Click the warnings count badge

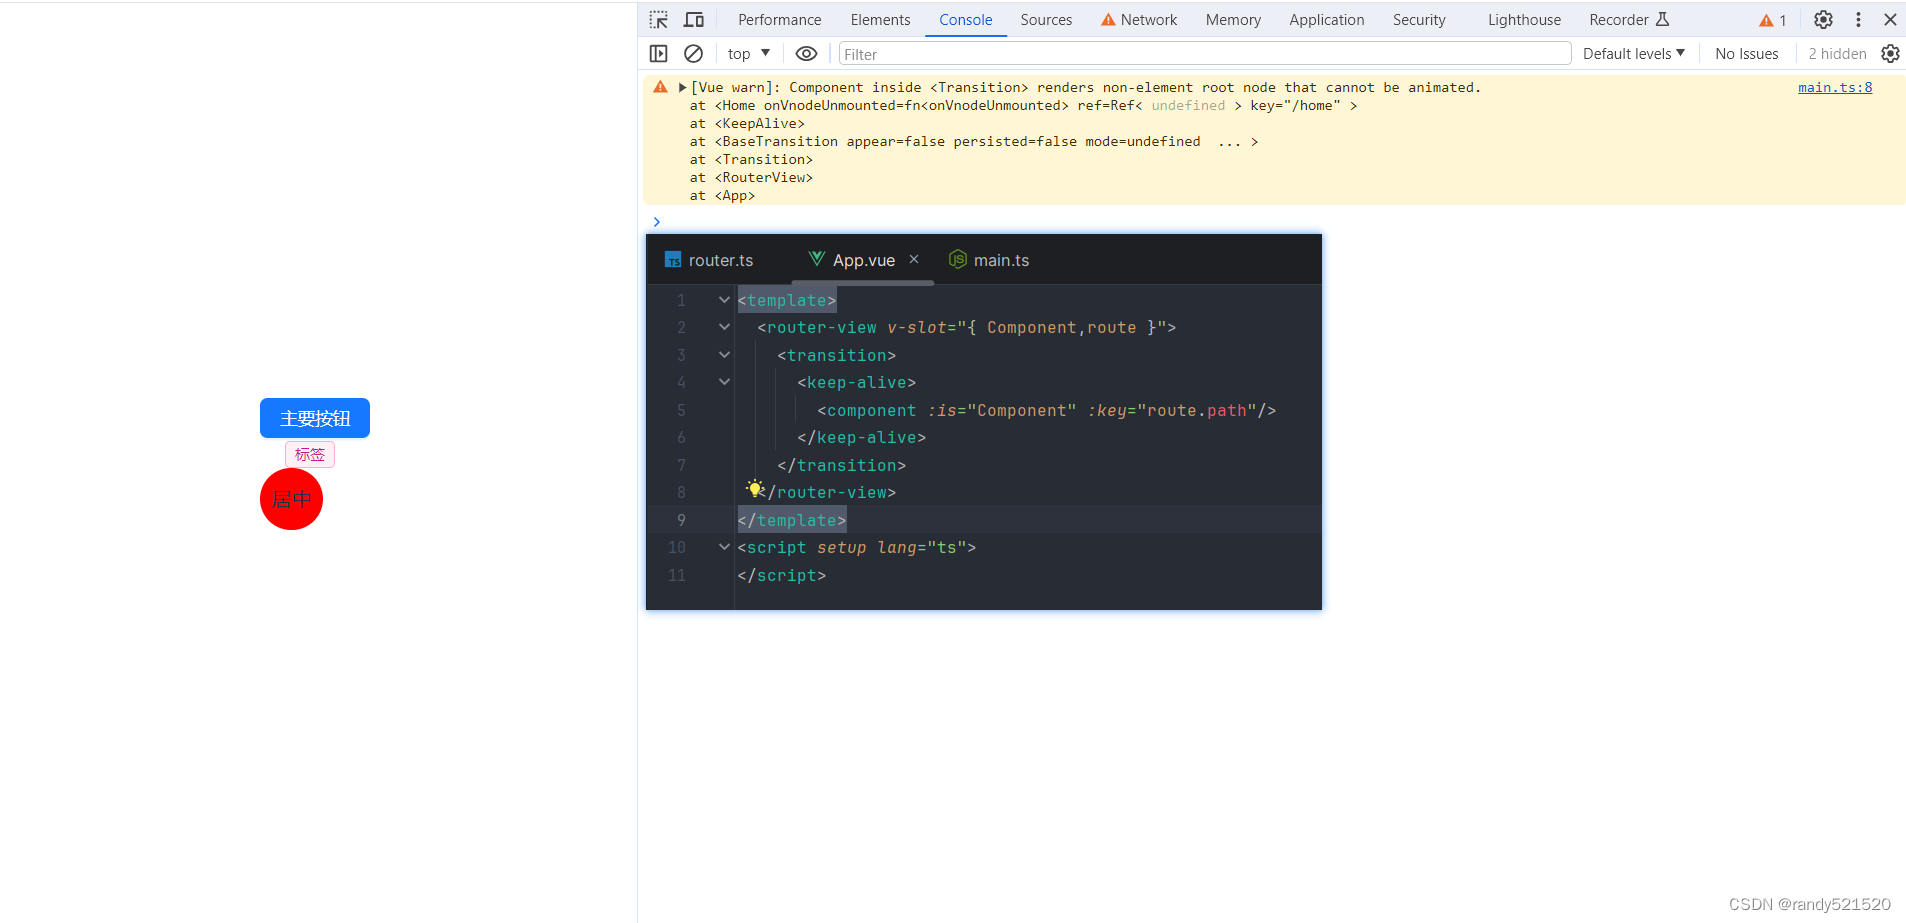coord(1773,20)
